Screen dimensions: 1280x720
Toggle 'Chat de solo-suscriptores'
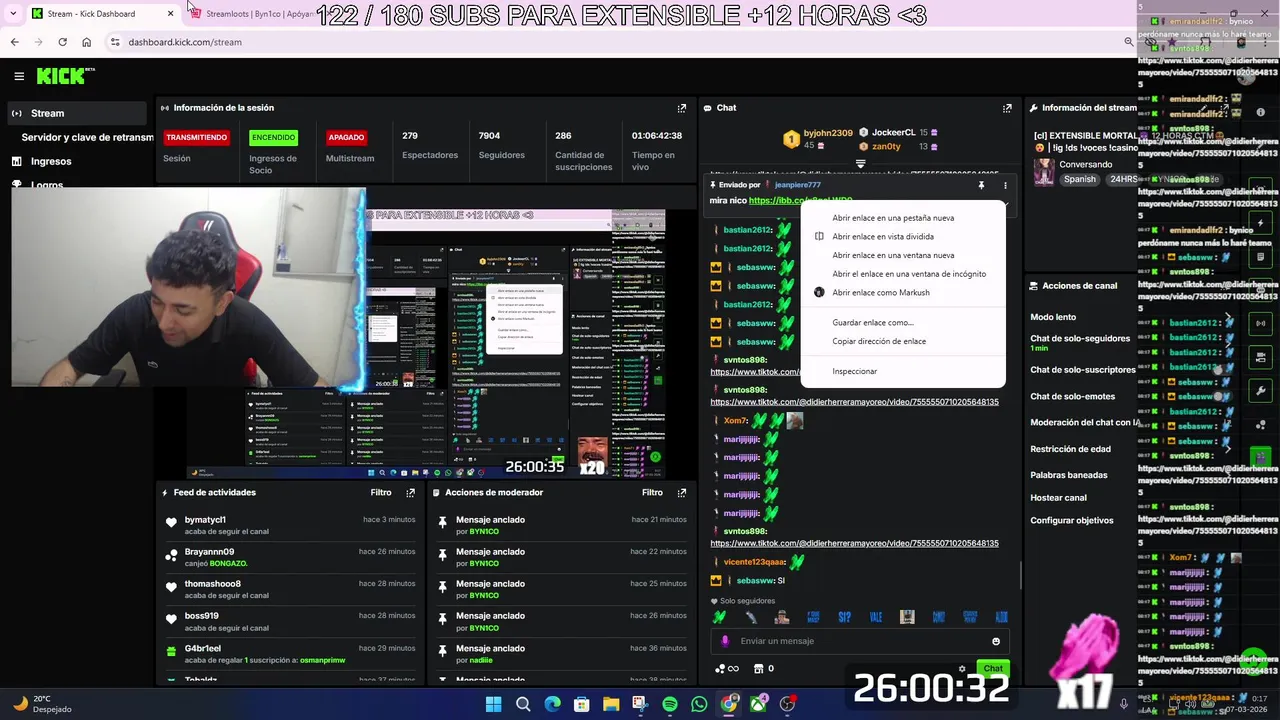click(x=1083, y=370)
